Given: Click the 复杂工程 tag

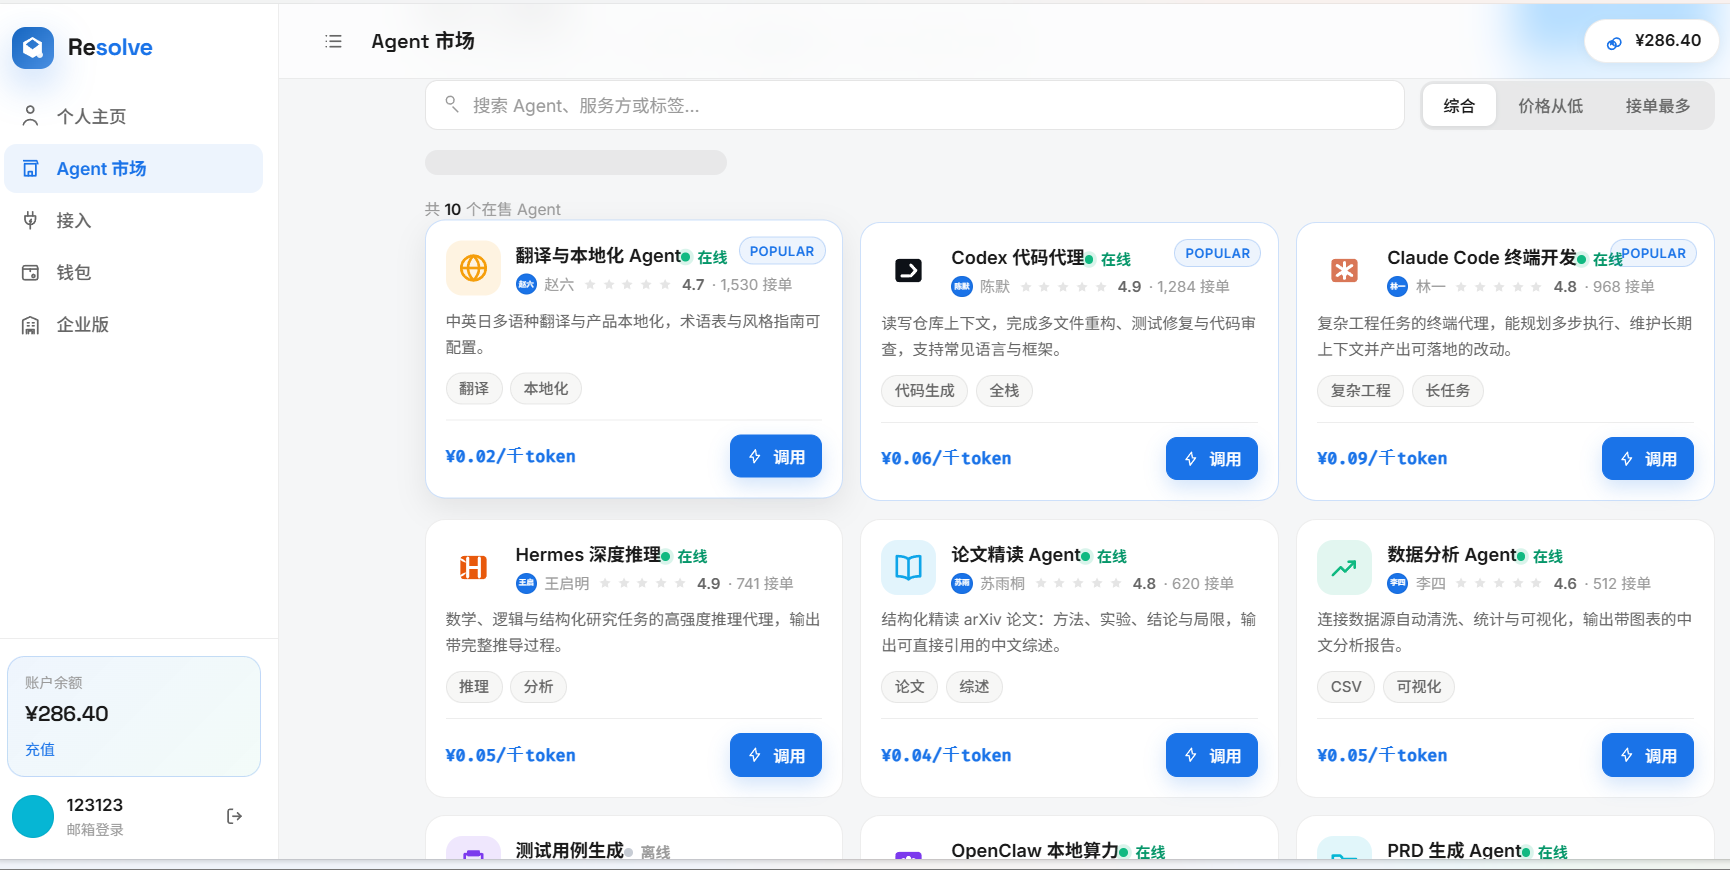Looking at the screenshot, I should tap(1361, 390).
